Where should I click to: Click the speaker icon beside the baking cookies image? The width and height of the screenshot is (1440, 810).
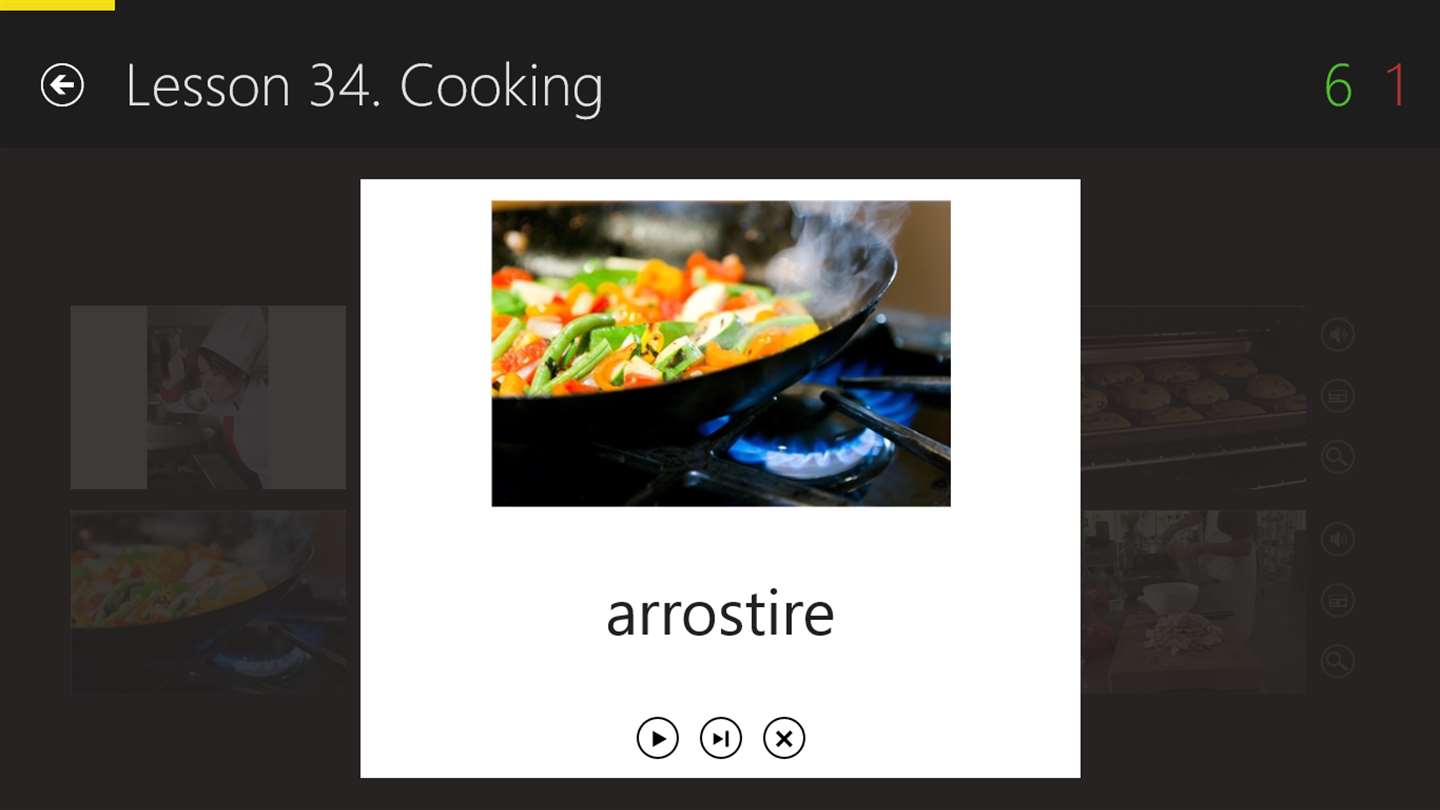click(x=1338, y=334)
